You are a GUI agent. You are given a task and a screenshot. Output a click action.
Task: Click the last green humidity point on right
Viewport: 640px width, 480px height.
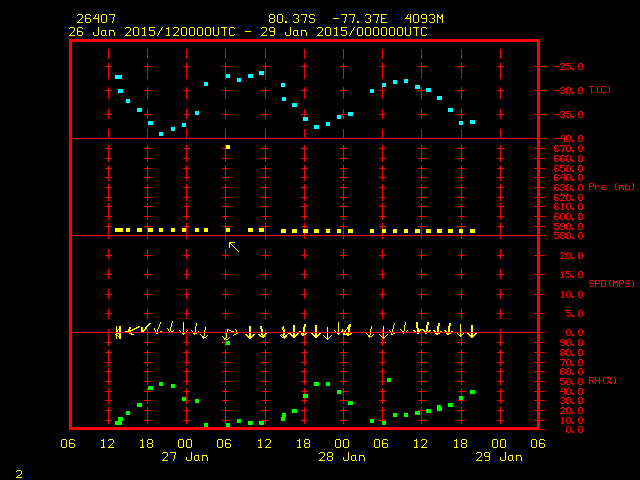click(x=472, y=392)
